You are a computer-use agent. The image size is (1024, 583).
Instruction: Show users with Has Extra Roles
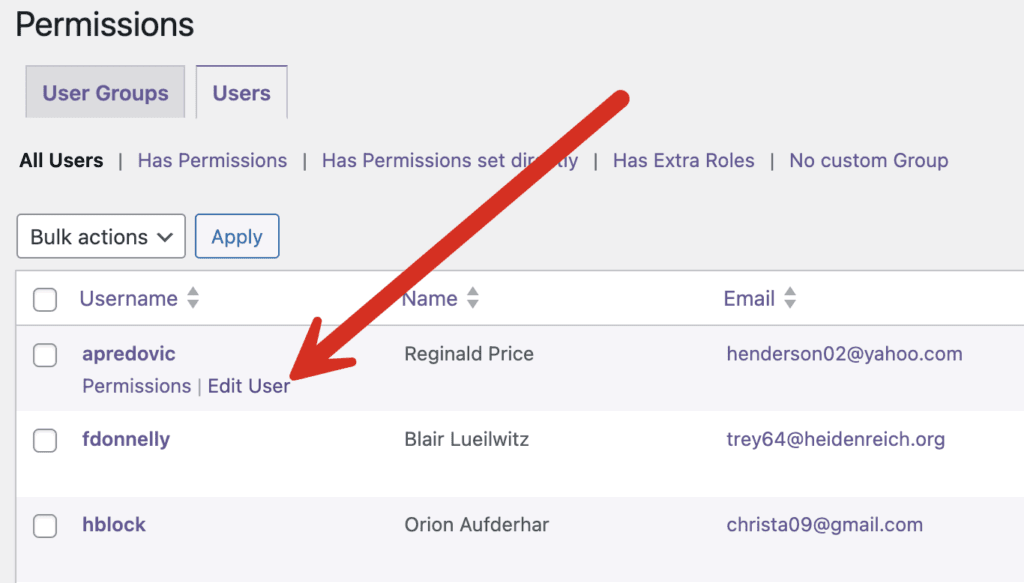pyautogui.click(x=684, y=160)
